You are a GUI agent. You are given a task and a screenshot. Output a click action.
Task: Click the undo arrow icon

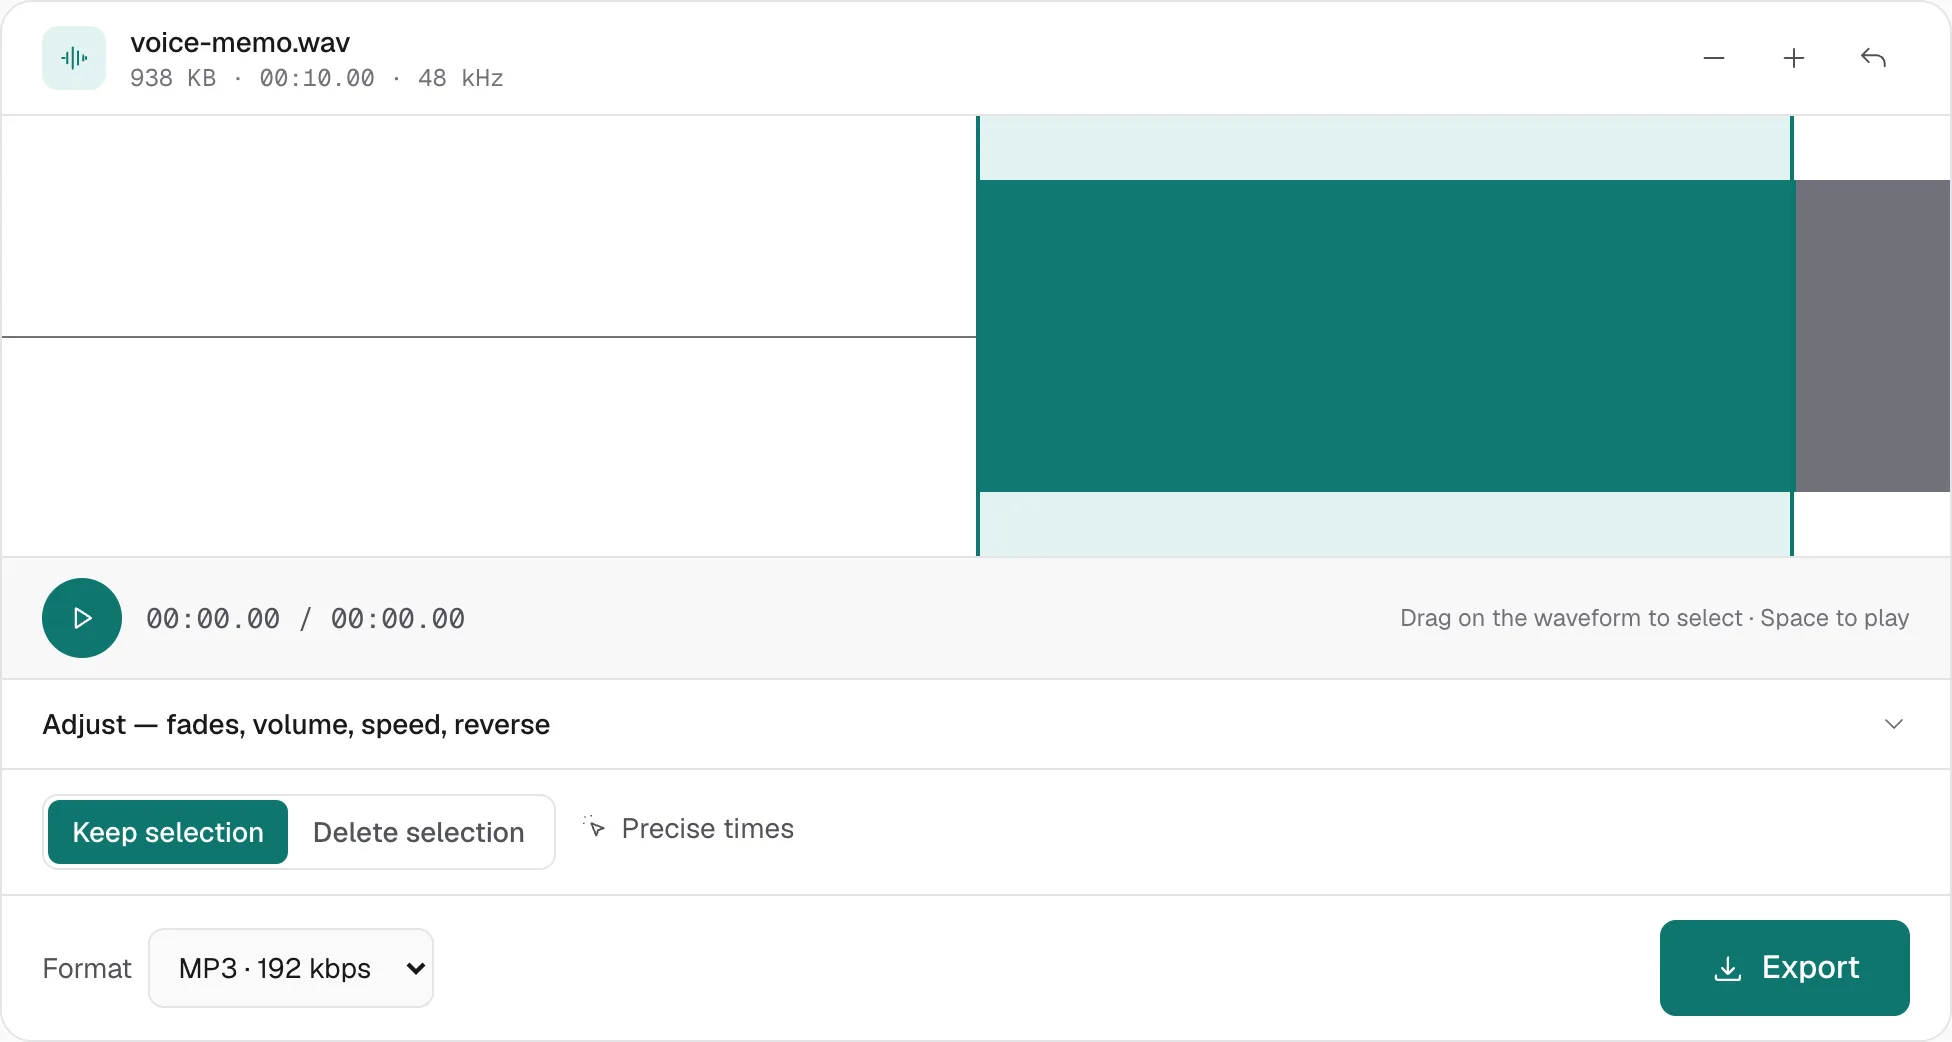click(x=1874, y=58)
